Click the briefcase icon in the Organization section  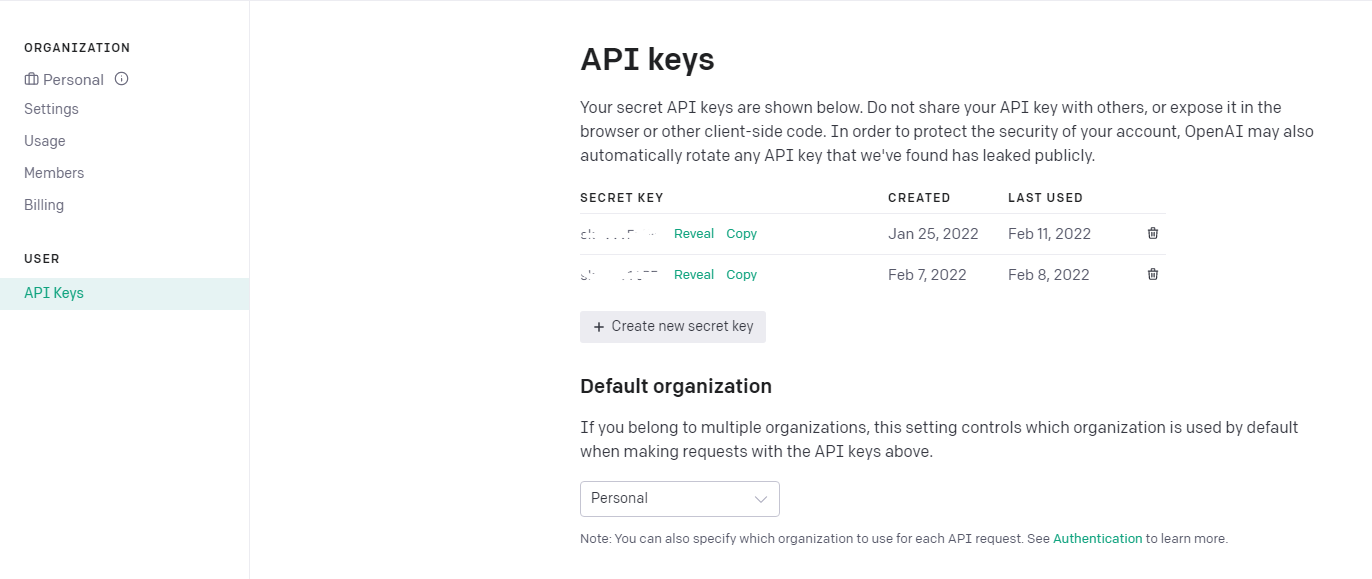click(x=32, y=79)
